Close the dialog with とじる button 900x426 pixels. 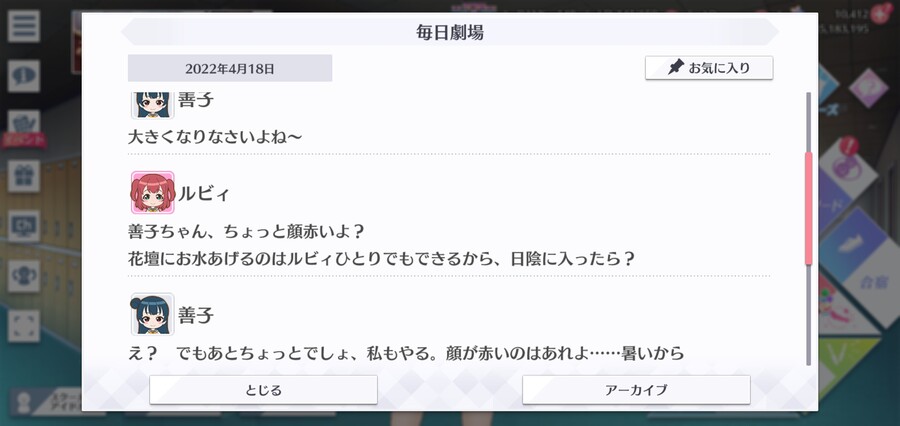(263, 390)
